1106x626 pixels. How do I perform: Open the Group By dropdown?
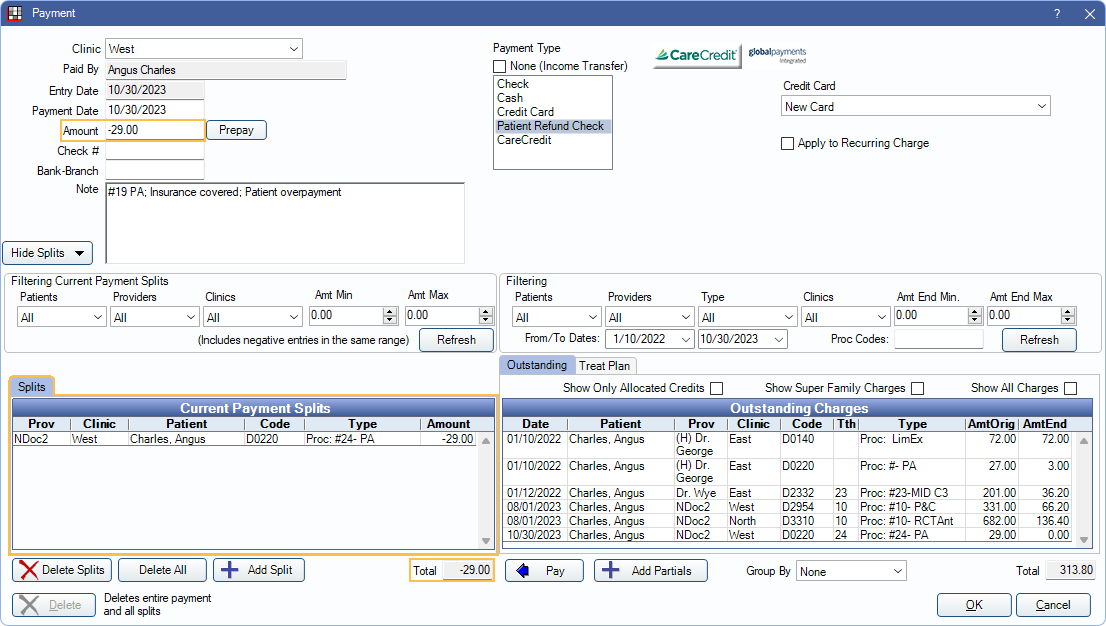click(850, 571)
